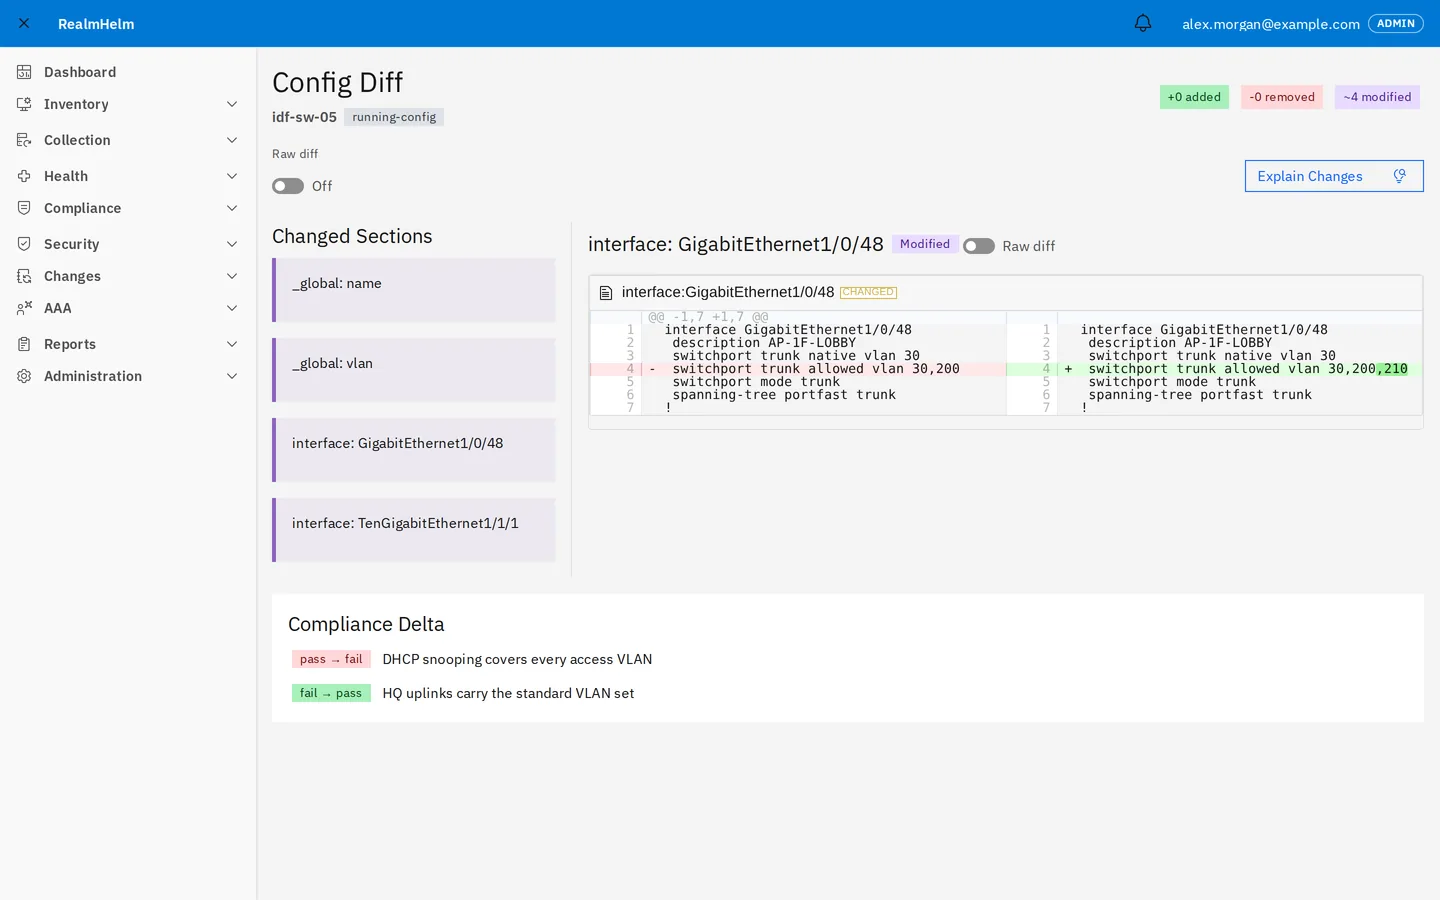The width and height of the screenshot is (1440, 900).
Task: Click the Reports clipboard icon
Action: [24, 344]
